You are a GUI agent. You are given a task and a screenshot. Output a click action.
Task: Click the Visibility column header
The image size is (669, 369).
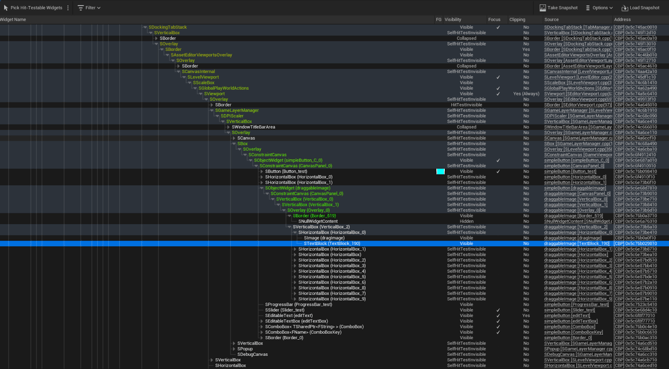[453, 20]
